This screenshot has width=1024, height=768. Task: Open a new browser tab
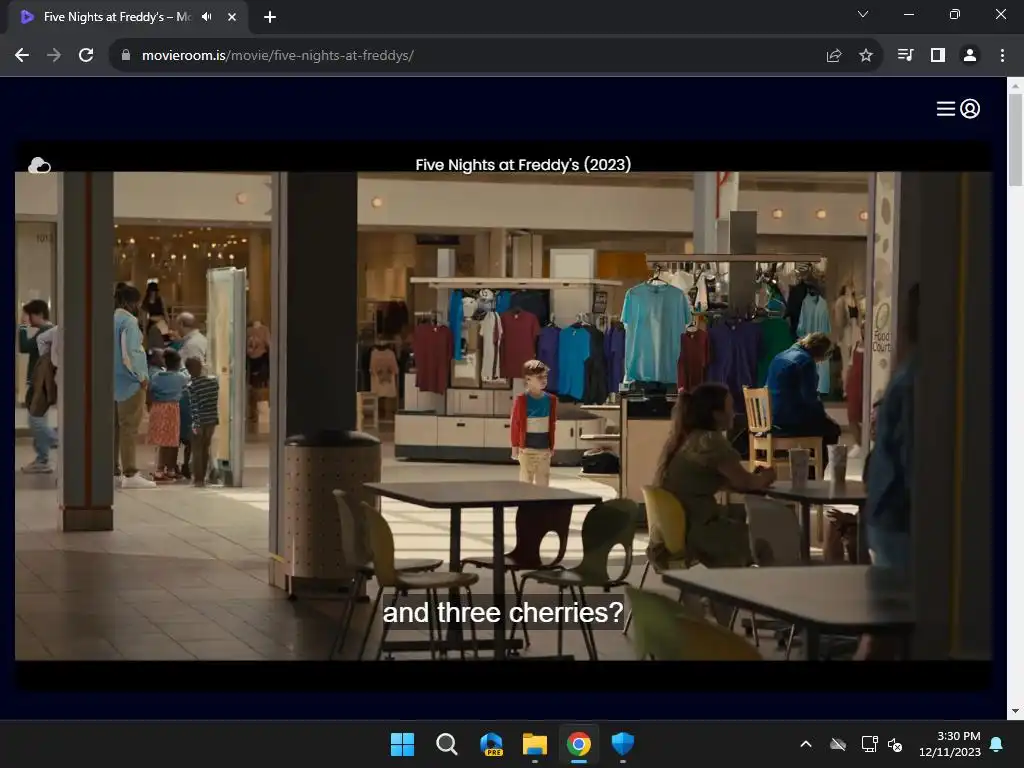270,17
